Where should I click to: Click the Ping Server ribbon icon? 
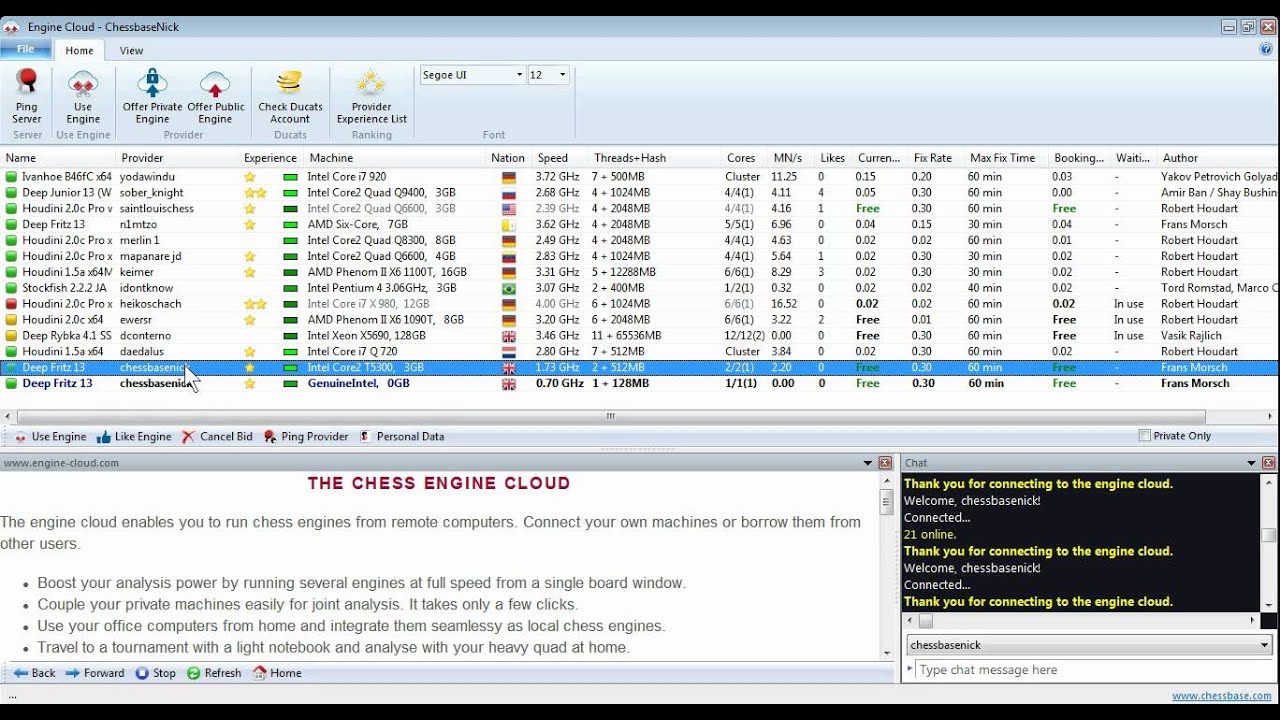(27, 96)
